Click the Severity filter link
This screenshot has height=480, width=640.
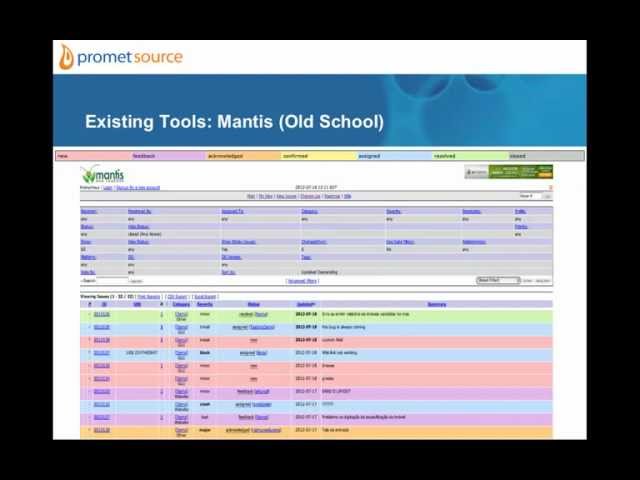click(393, 211)
